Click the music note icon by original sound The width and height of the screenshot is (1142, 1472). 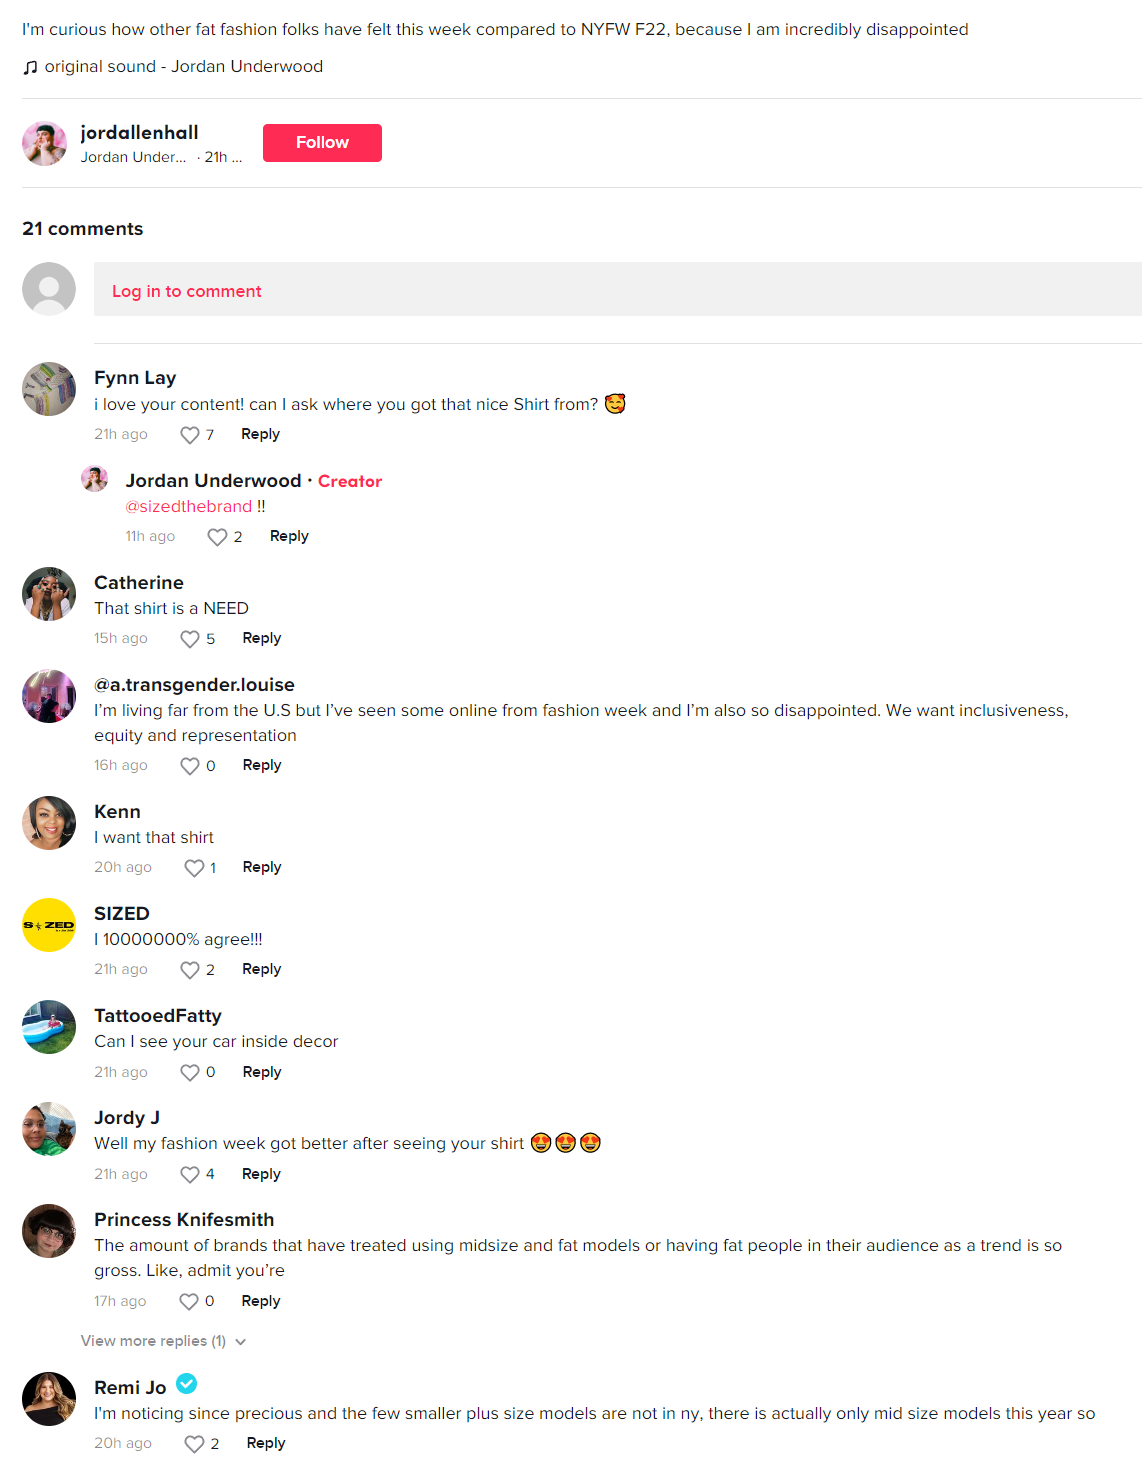coord(31,67)
